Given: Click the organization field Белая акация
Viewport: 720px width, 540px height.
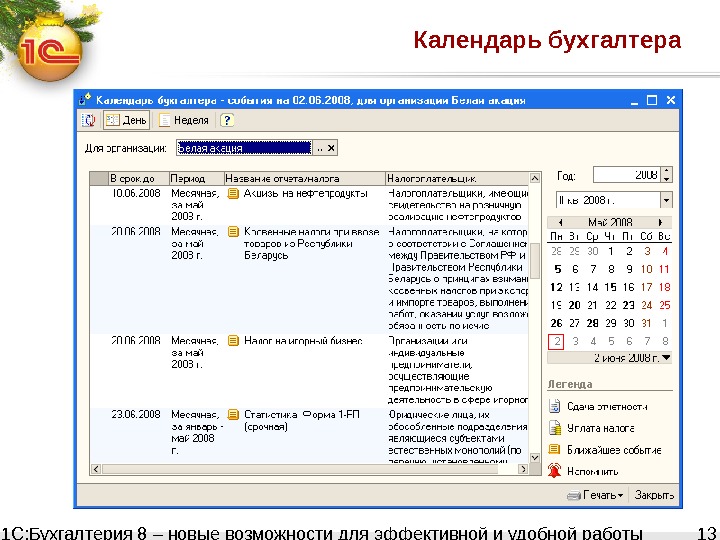Looking at the screenshot, I should 244,148.
